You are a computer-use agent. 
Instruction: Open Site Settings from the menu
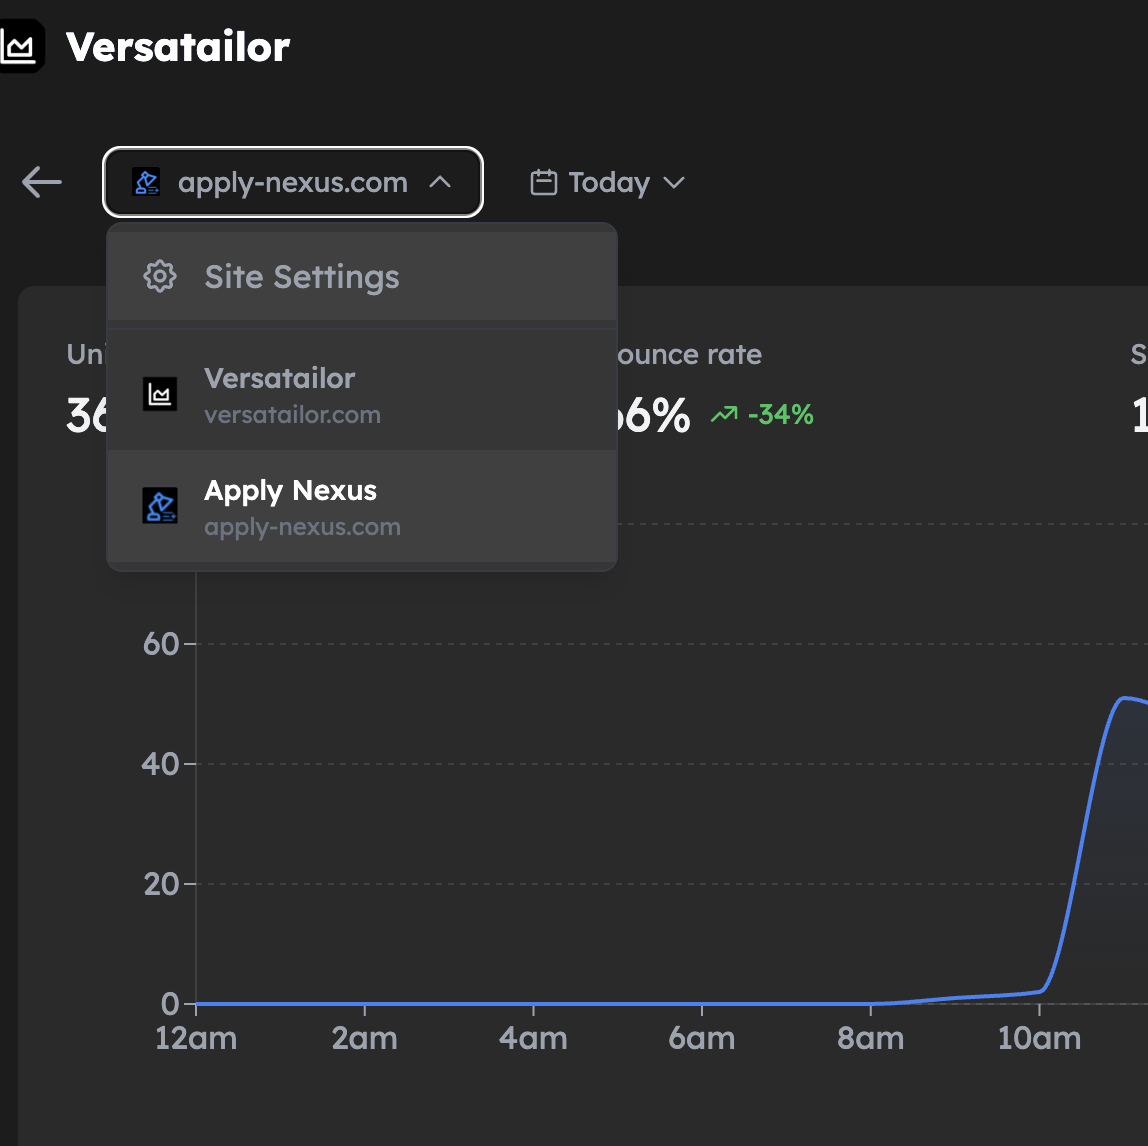point(302,277)
